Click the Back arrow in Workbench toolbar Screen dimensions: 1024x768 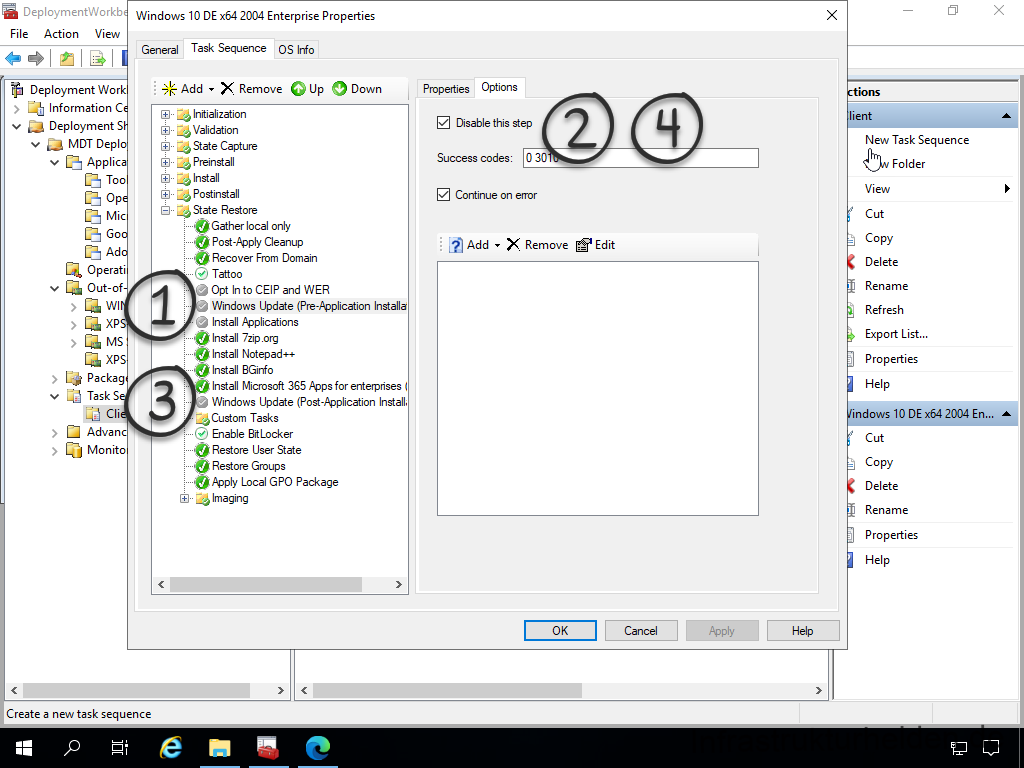click(13, 58)
